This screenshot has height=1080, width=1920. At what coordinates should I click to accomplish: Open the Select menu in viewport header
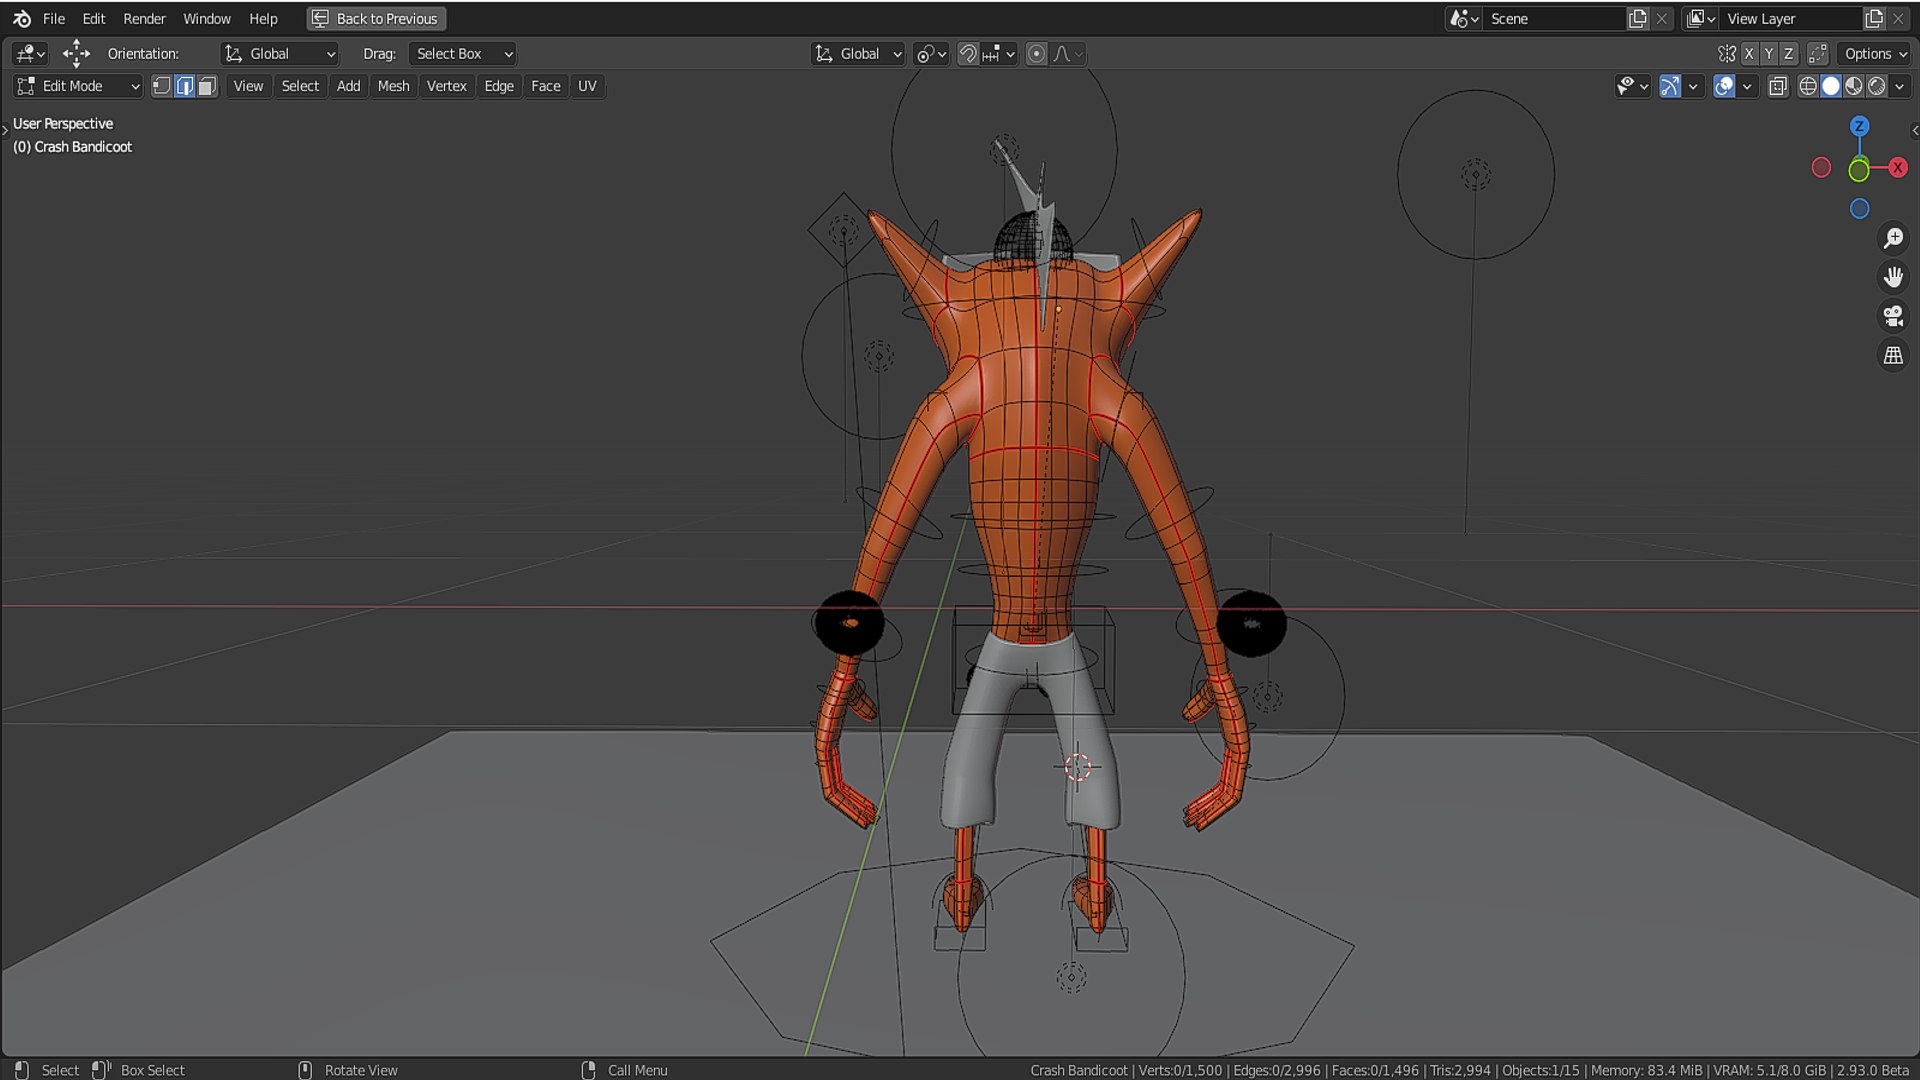(x=300, y=86)
